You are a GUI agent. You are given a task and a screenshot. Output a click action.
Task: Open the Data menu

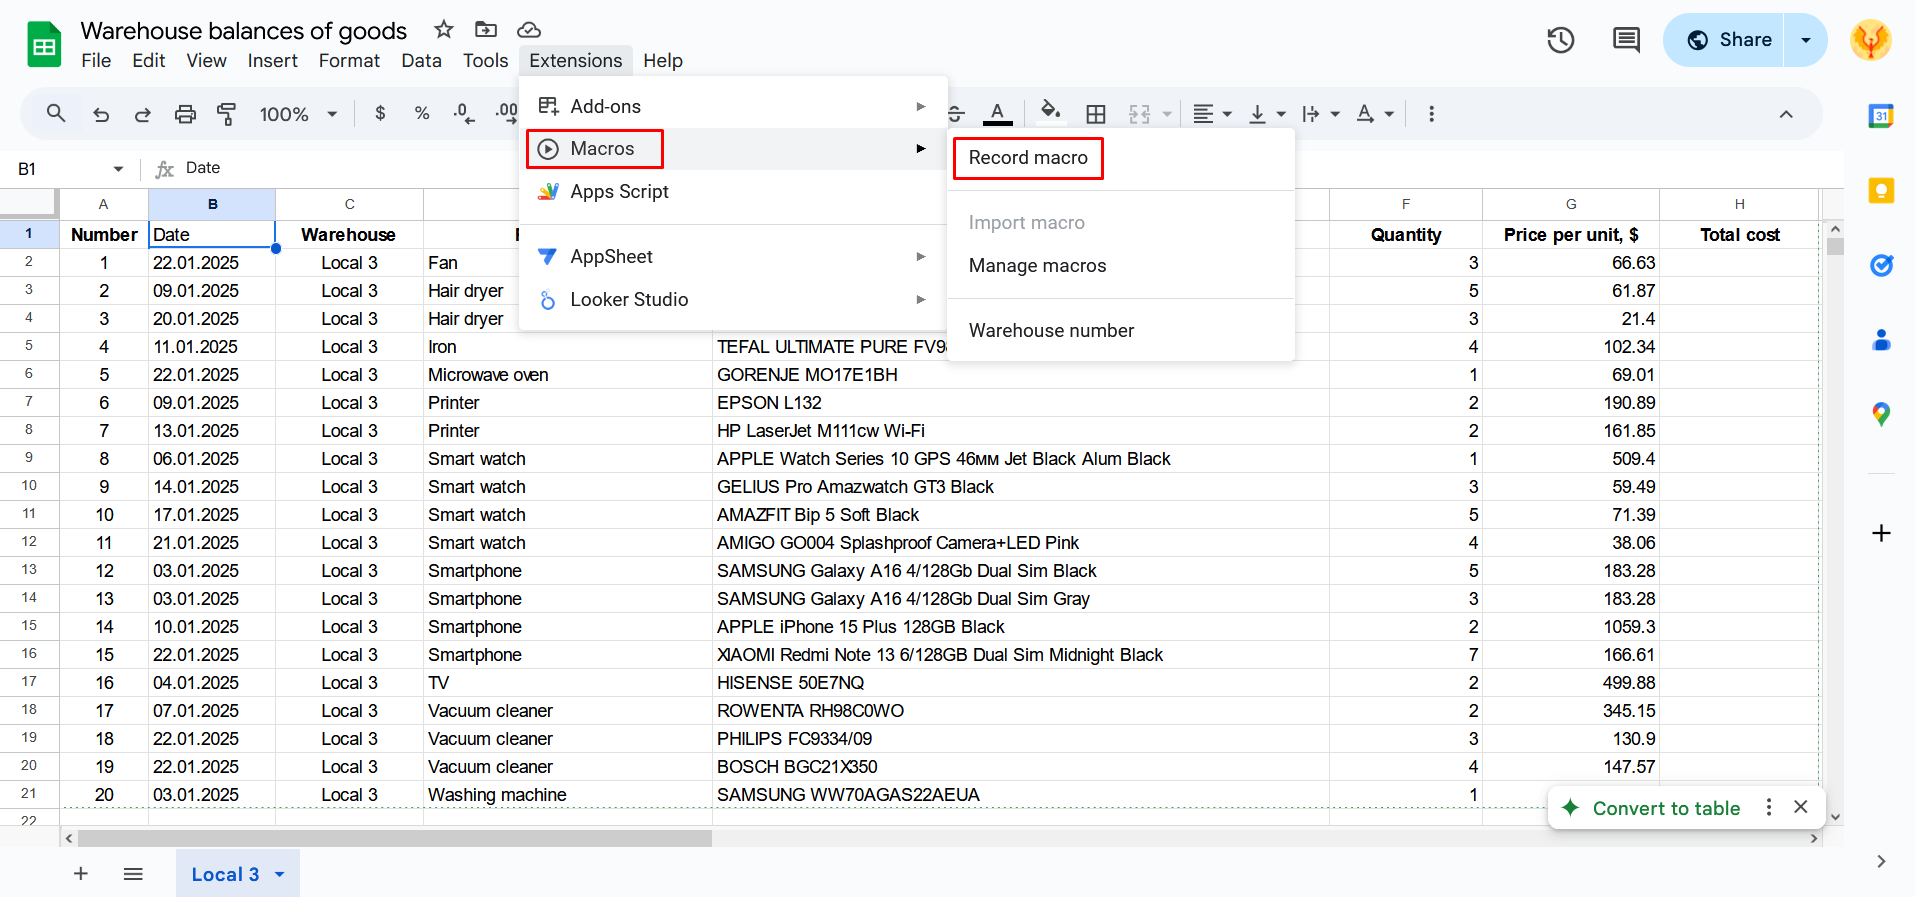pos(421,61)
